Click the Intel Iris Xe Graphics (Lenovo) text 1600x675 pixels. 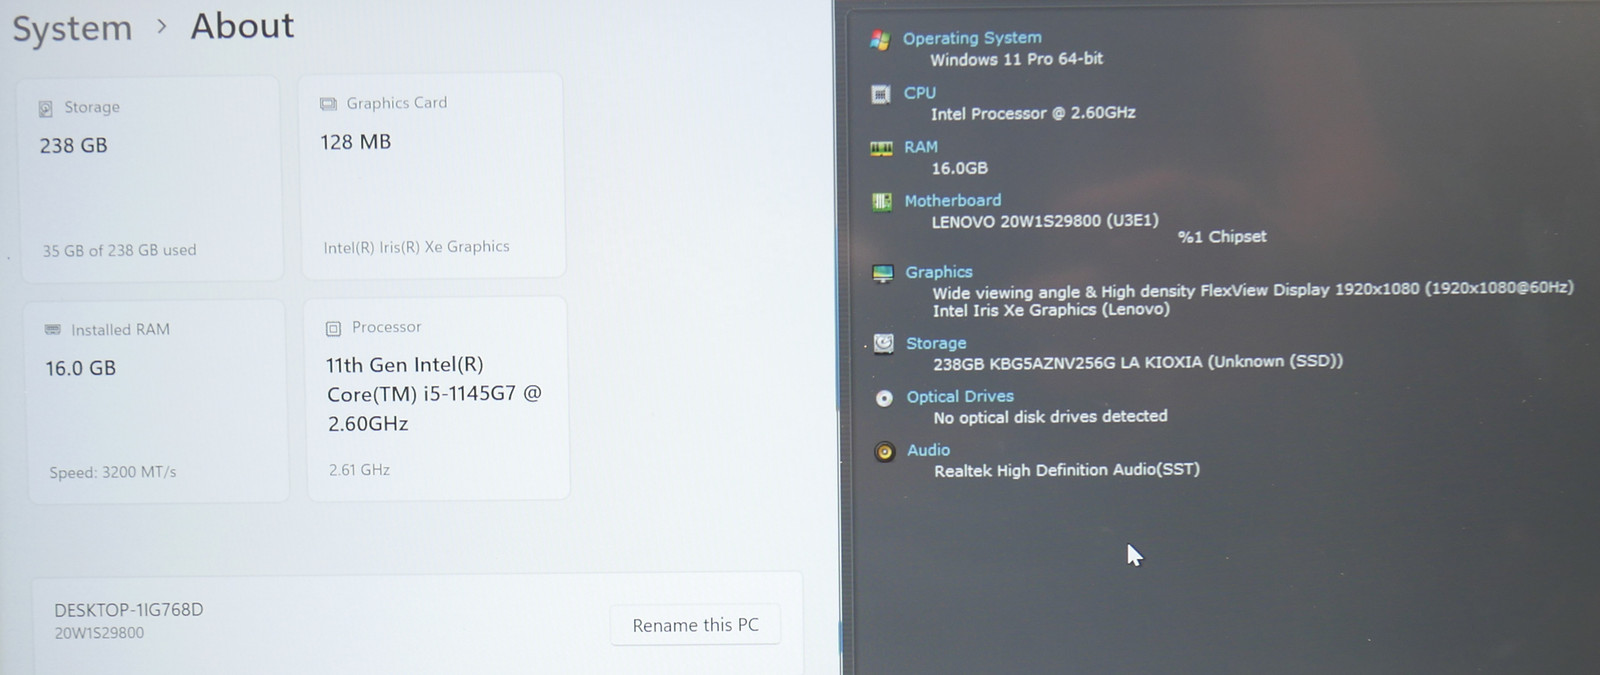click(x=1051, y=310)
